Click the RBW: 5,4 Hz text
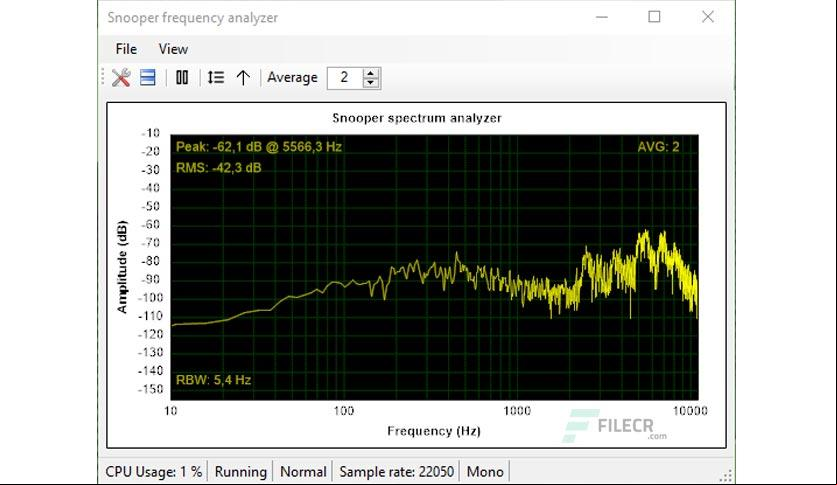The height and width of the screenshot is (485, 837). [214, 380]
